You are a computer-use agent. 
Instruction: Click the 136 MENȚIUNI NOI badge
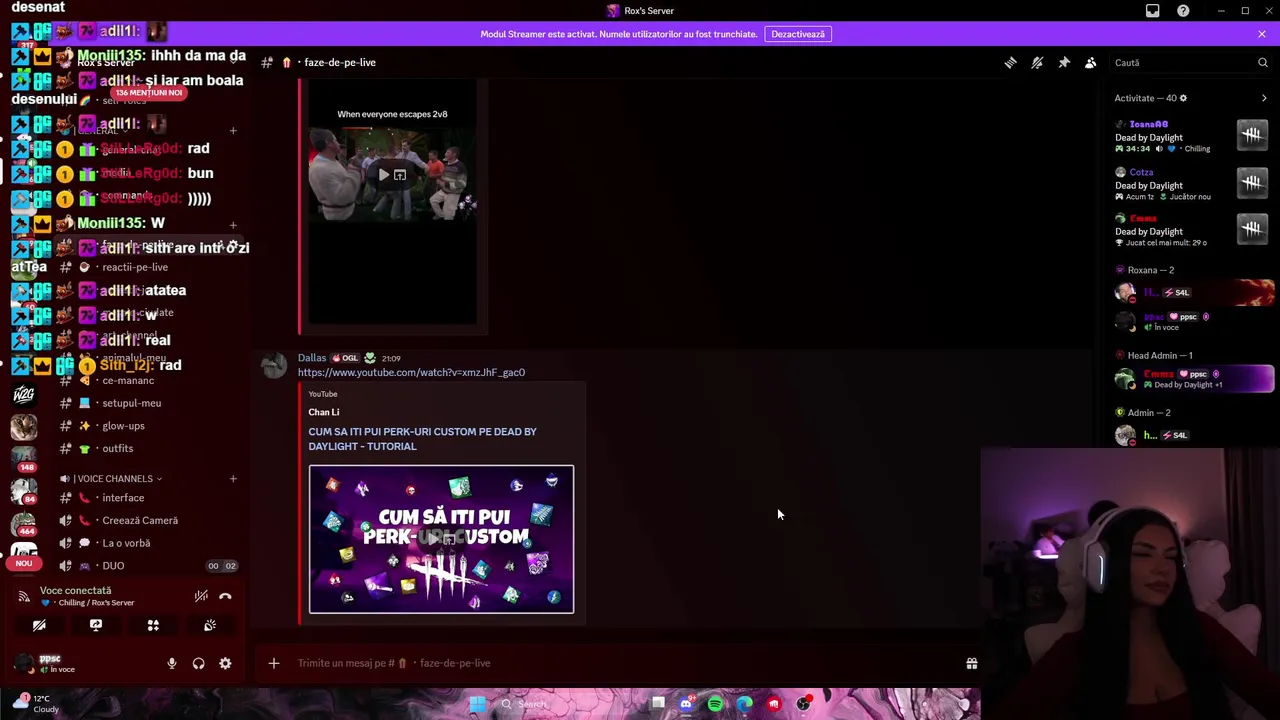click(148, 92)
